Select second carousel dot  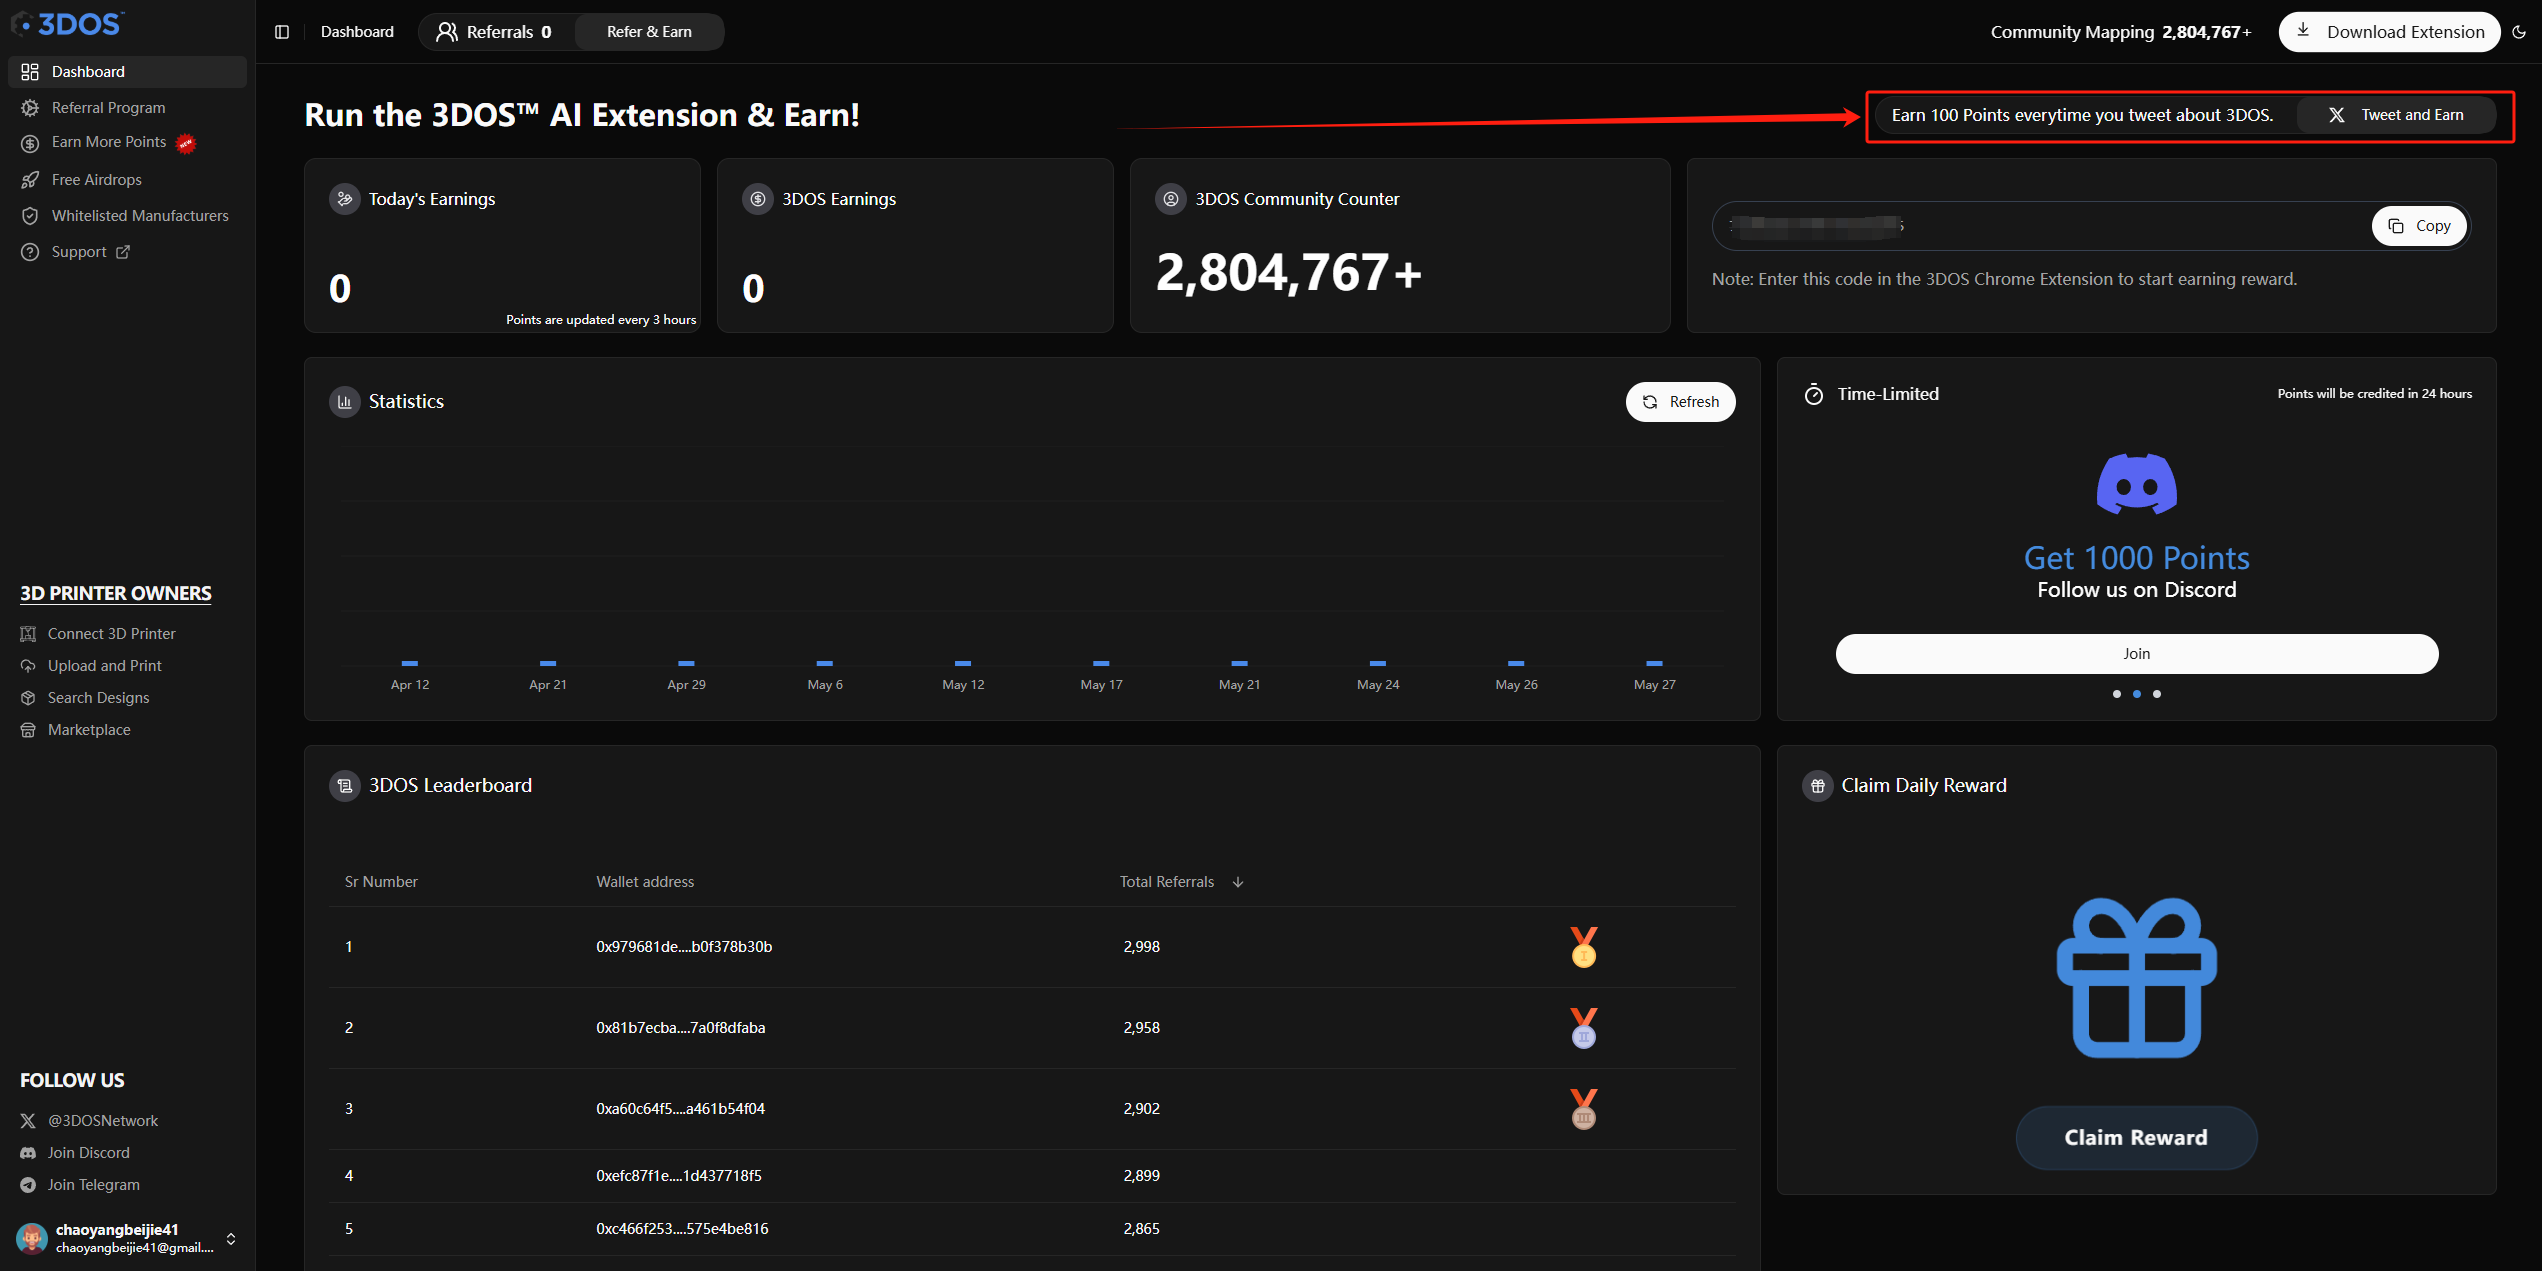2137,694
